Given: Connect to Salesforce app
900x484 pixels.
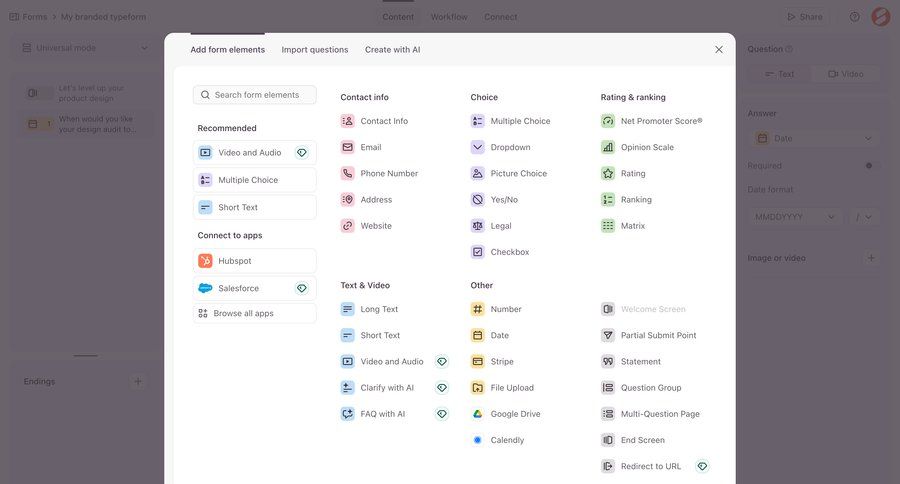Looking at the screenshot, I should (255, 288).
